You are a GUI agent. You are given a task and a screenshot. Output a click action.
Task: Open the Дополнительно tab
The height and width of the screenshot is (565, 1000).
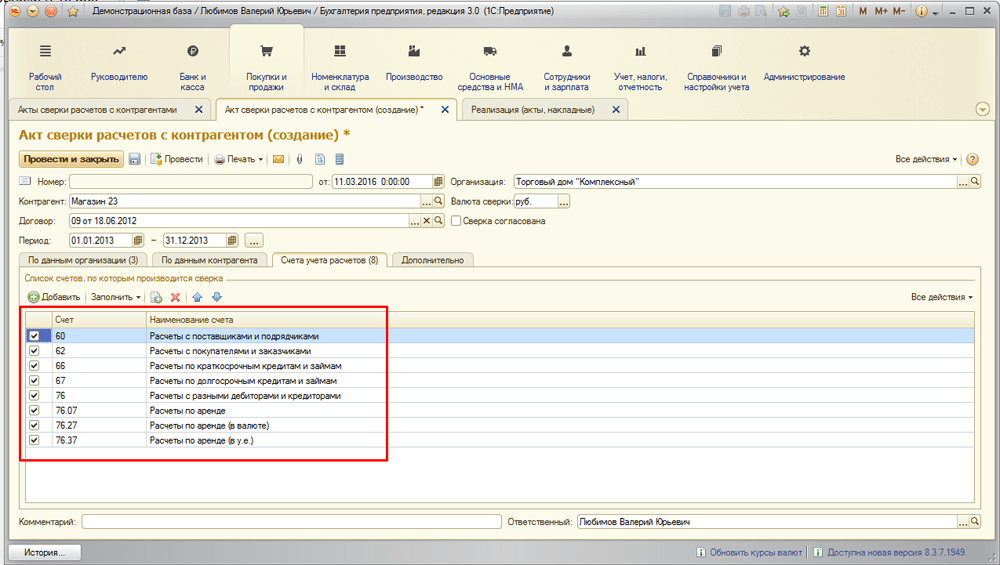tap(432, 260)
